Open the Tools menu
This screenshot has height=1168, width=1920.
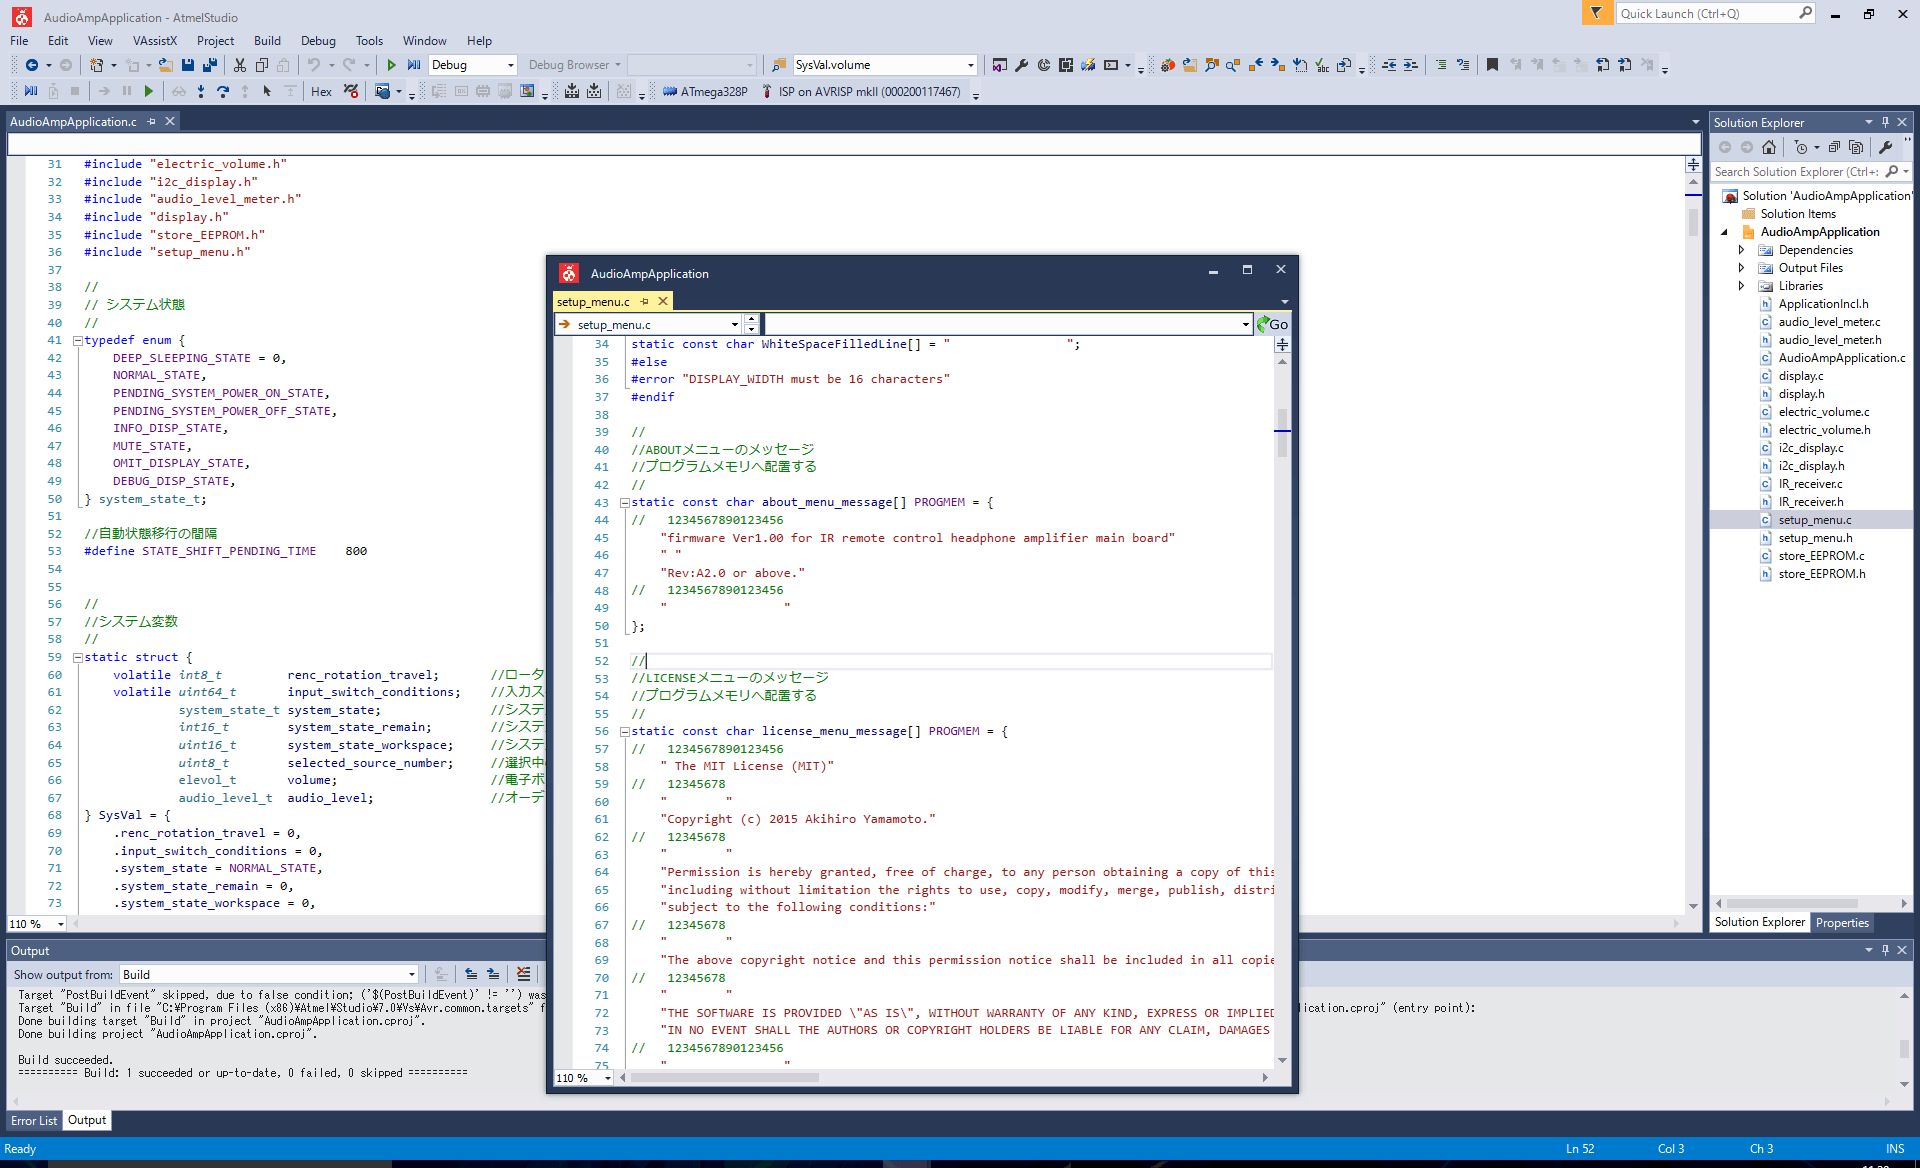tap(369, 41)
